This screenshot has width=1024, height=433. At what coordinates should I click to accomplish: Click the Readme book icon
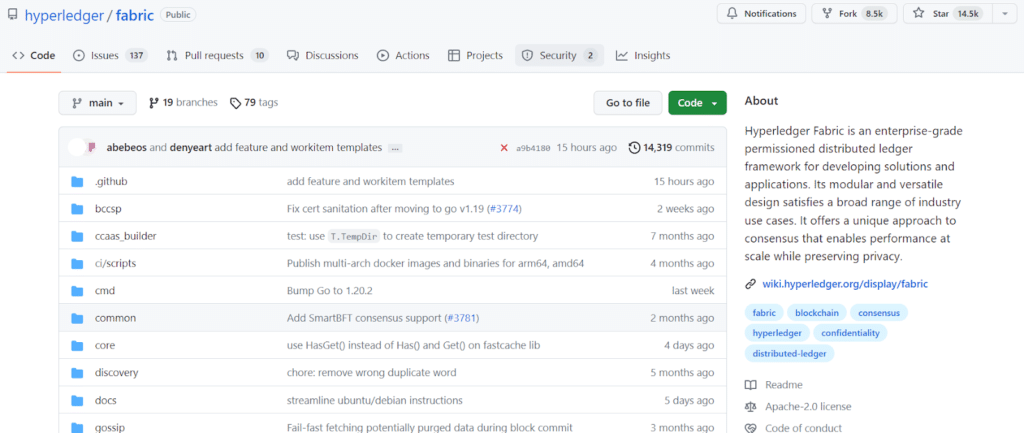pos(751,385)
